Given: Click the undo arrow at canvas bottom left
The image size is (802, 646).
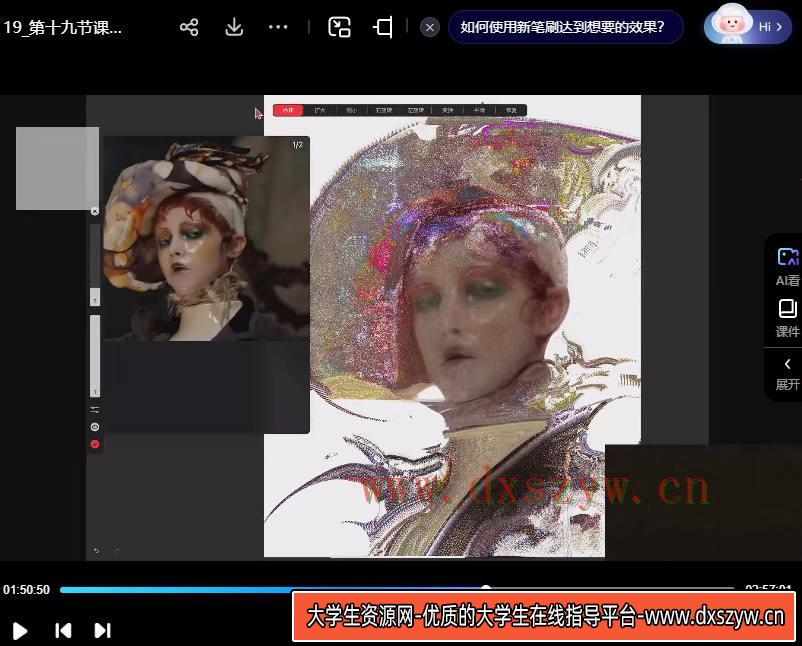Looking at the screenshot, I should (x=97, y=551).
